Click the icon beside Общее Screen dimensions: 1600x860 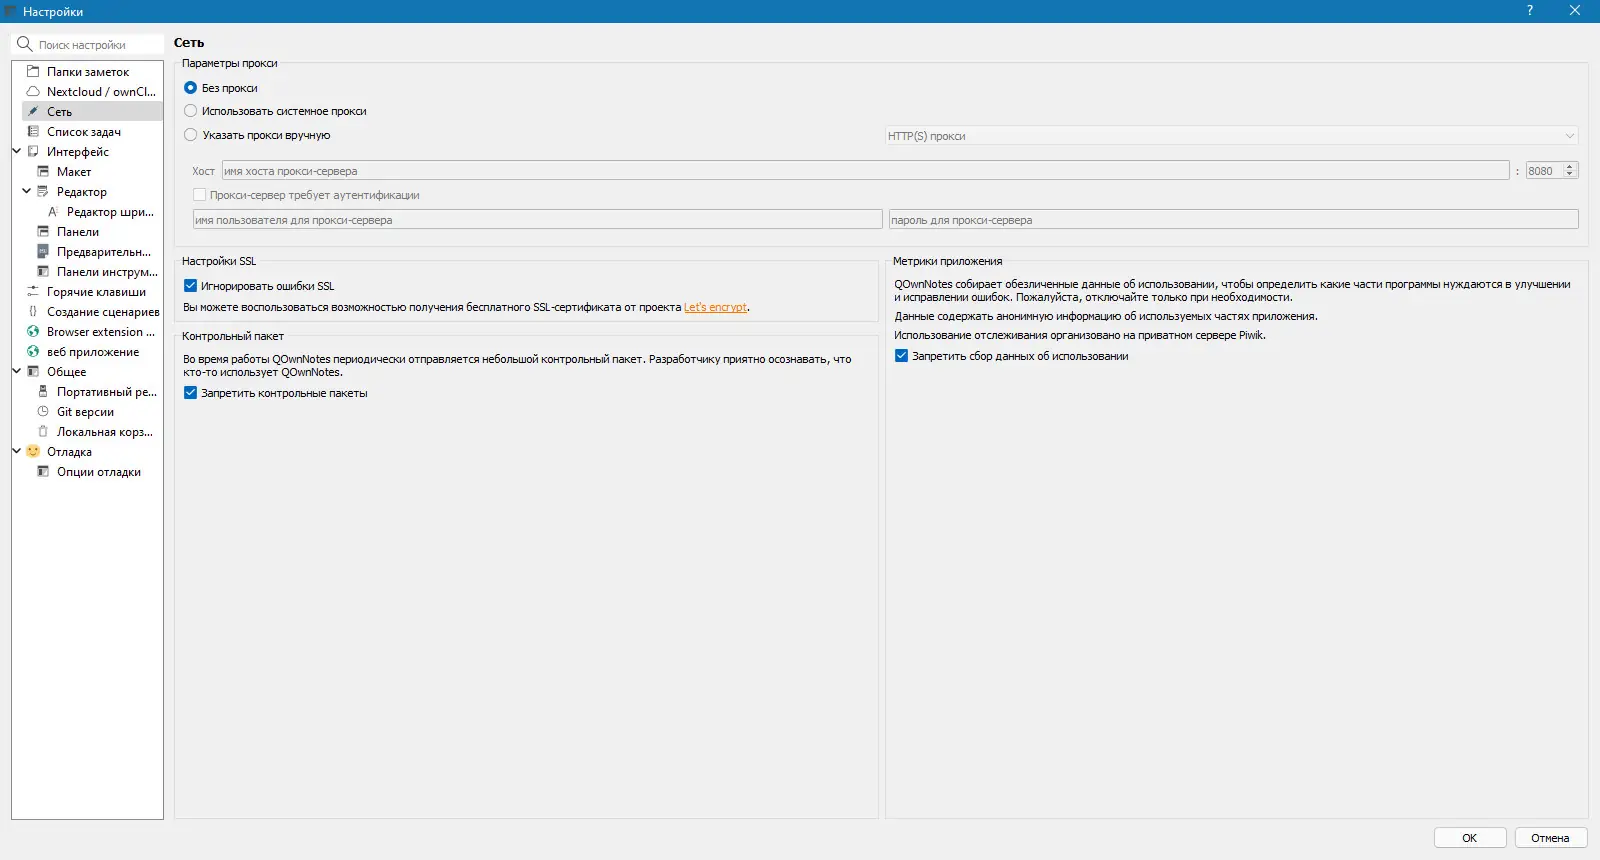pos(33,372)
